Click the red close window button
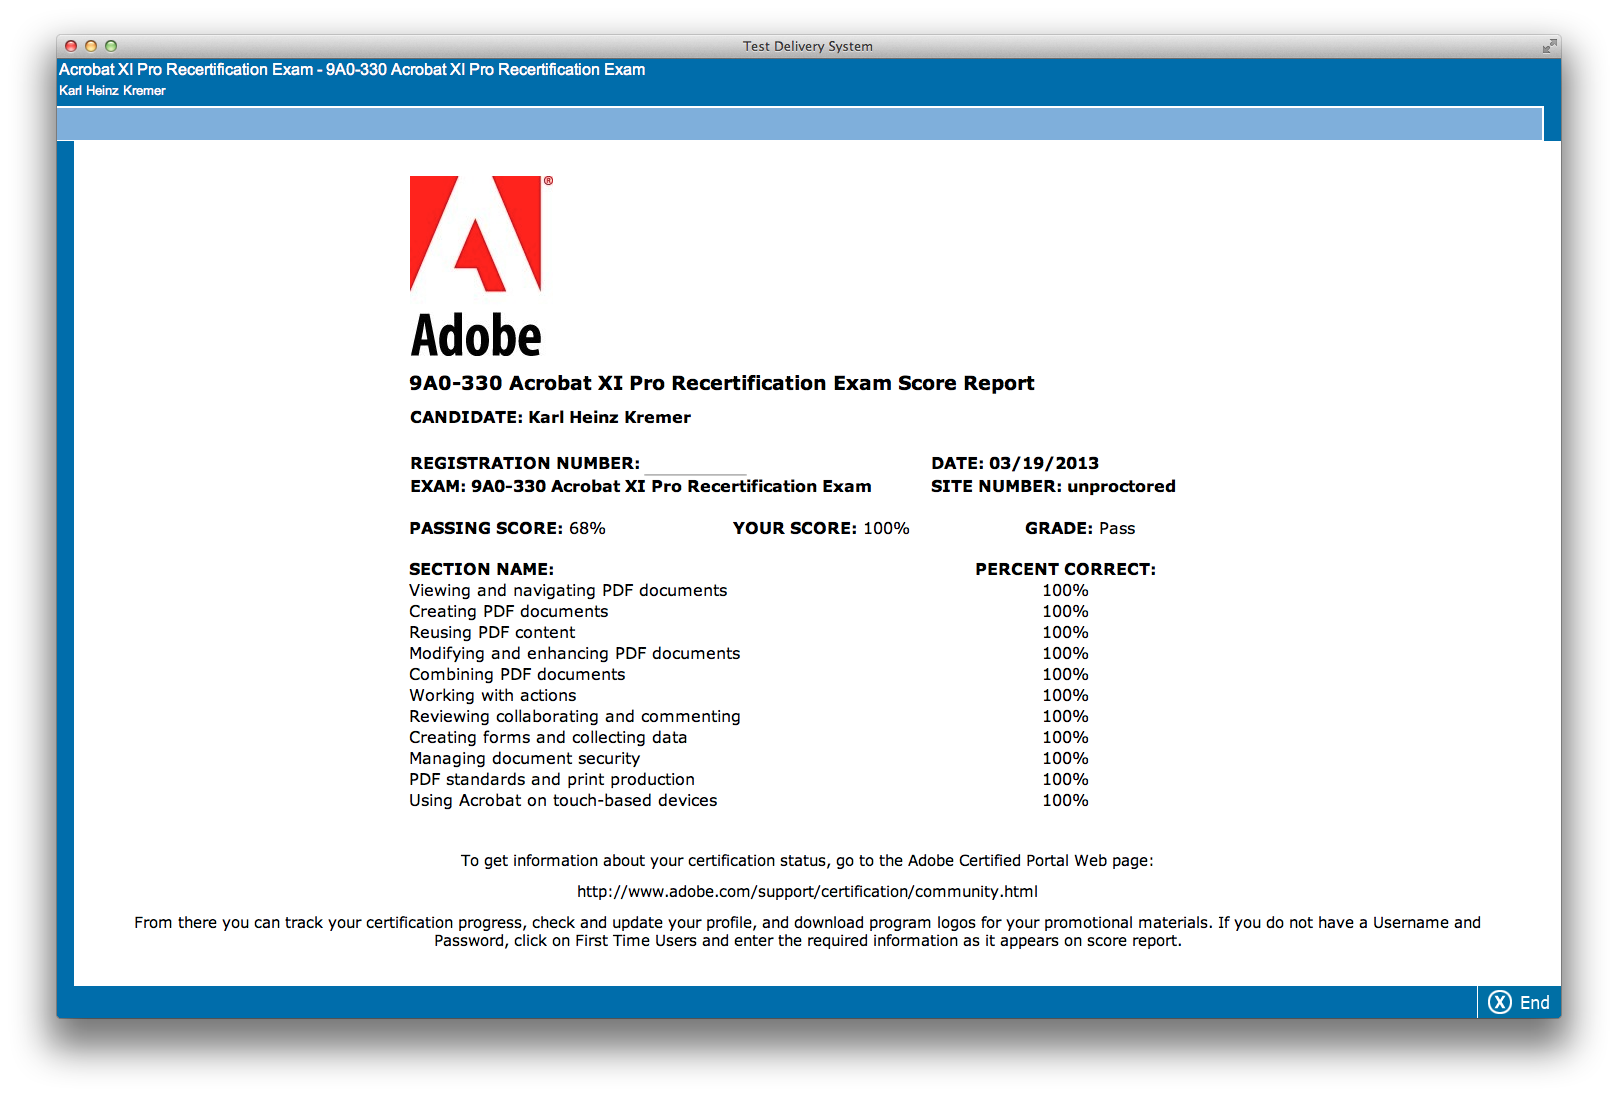The width and height of the screenshot is (1618, 1097). (71, 46)
